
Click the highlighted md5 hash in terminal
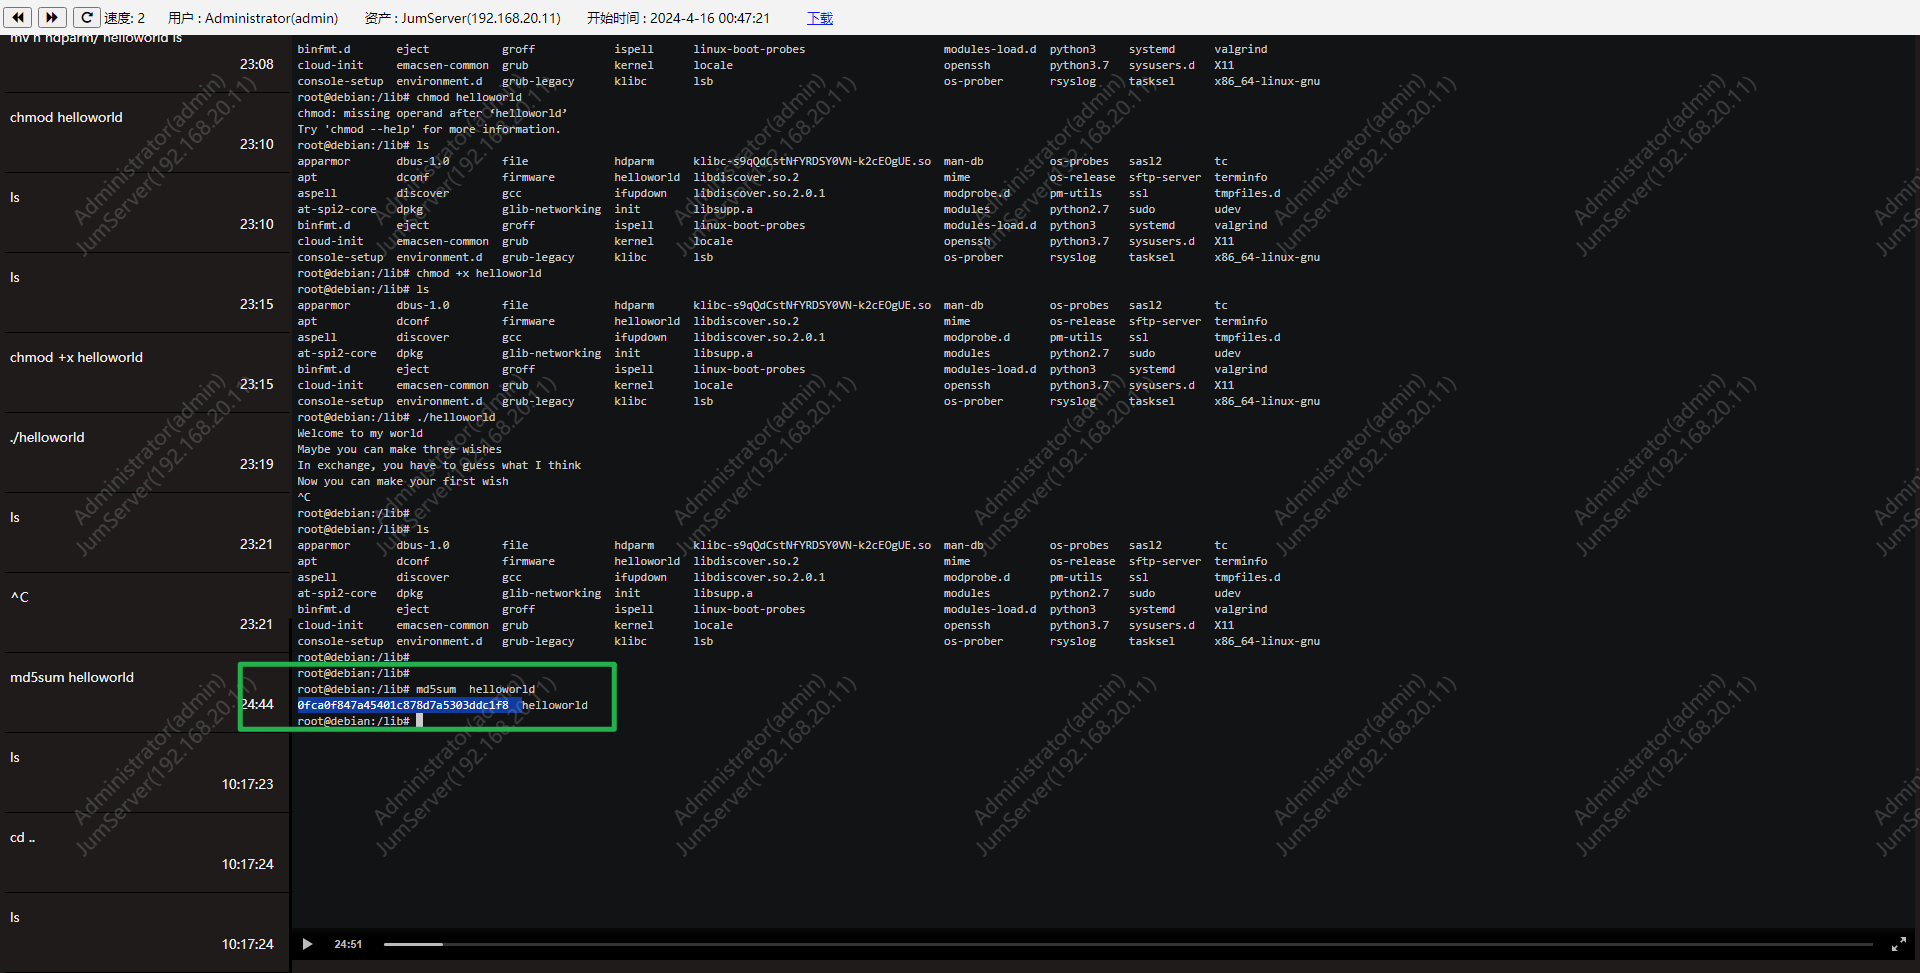click(x=403, y=705)
